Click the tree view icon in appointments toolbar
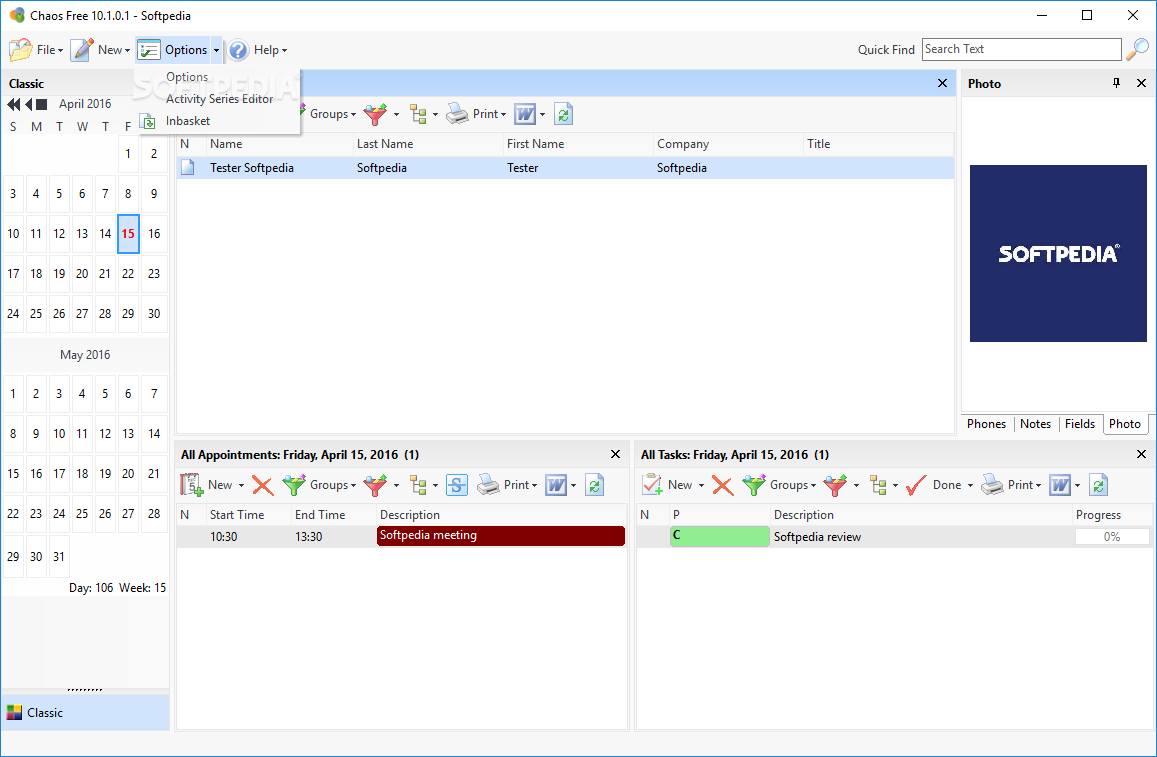1157x757 pixels. coord(419,485)
